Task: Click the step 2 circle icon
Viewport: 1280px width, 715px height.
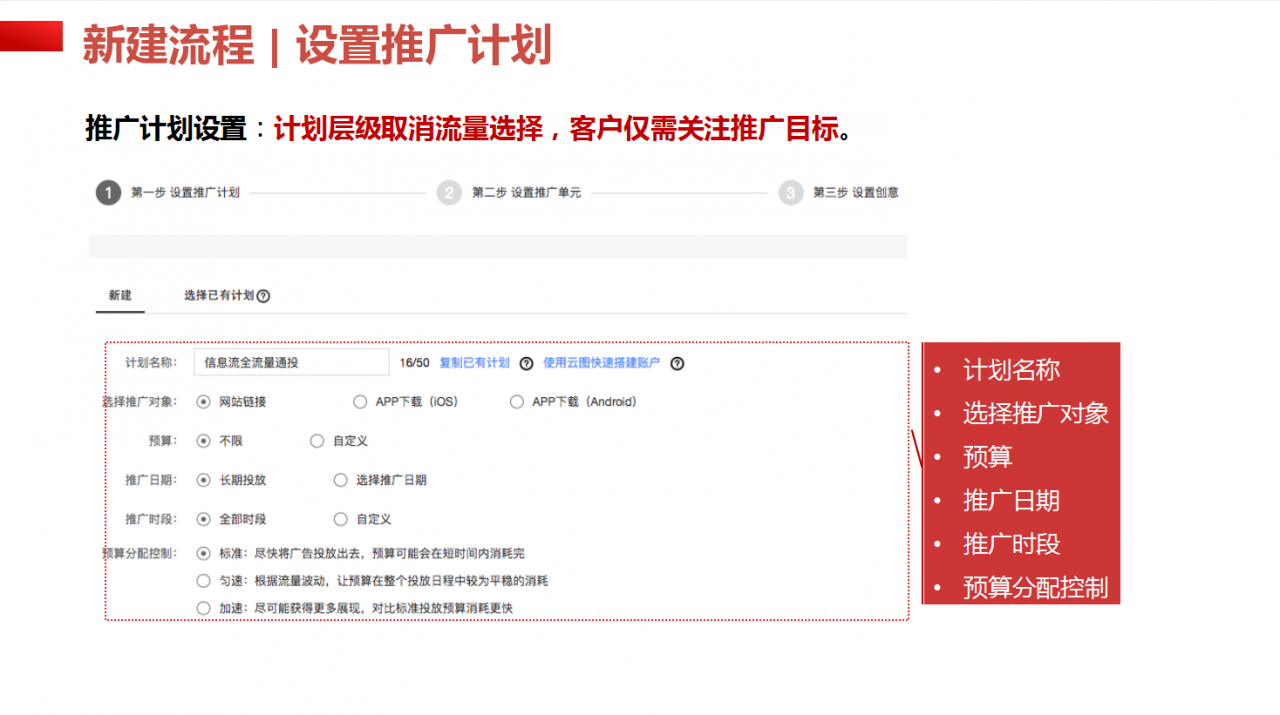Action: [x=449, y=192]
